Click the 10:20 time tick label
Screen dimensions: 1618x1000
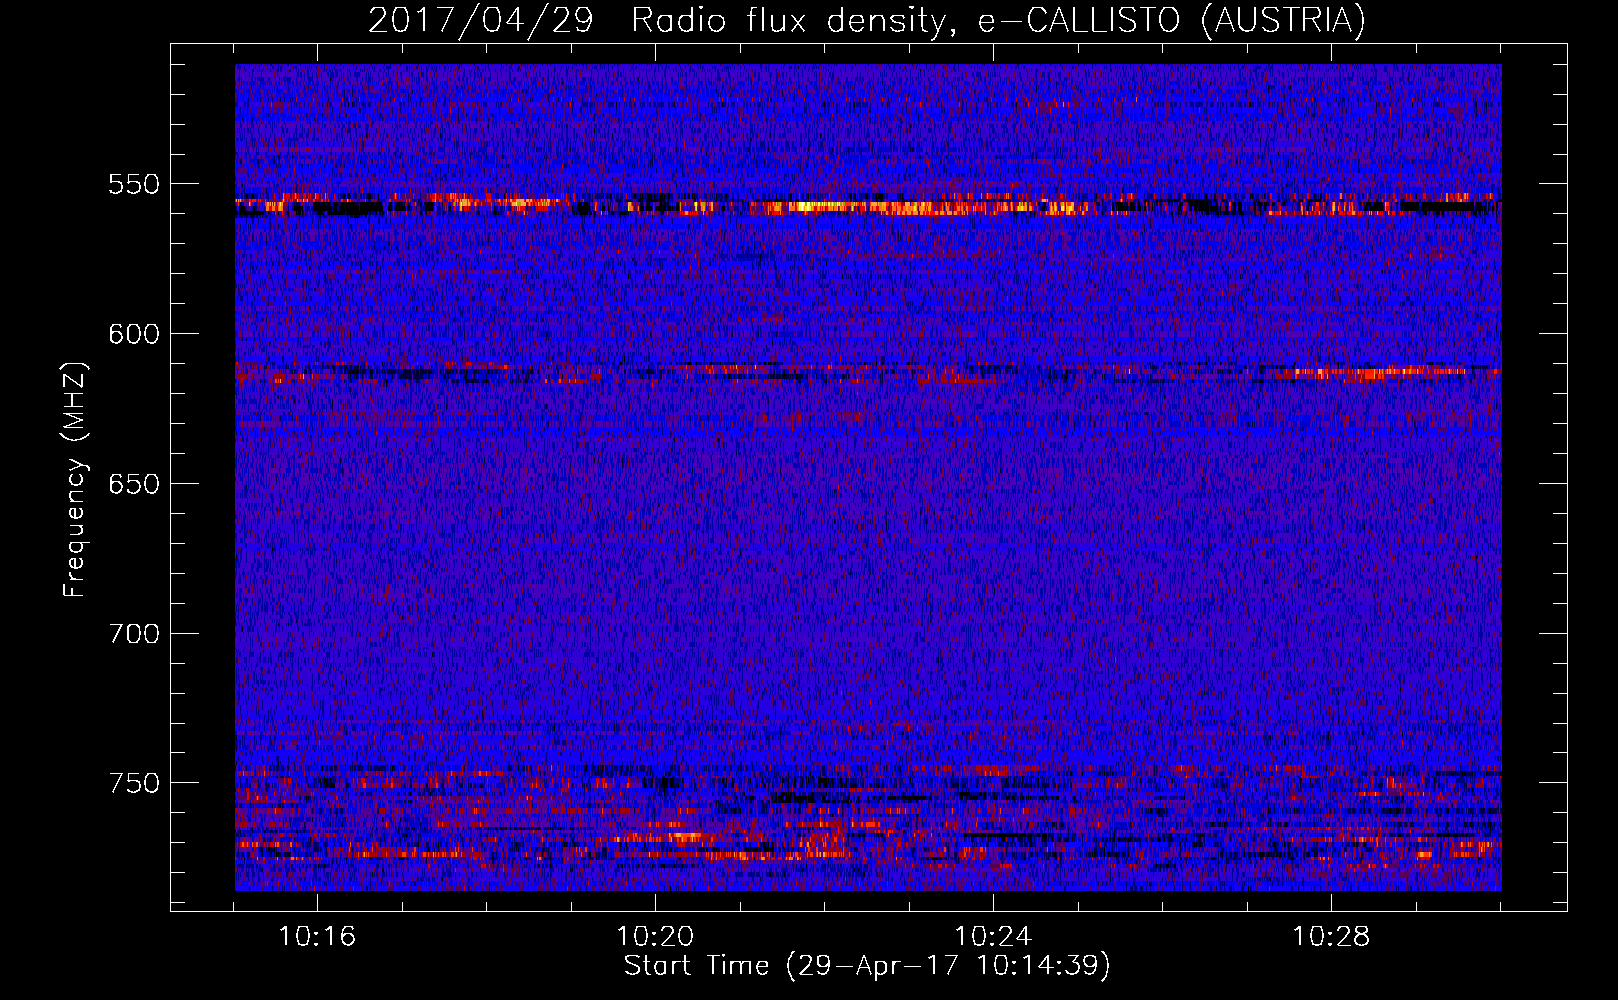tap(655, 937)
